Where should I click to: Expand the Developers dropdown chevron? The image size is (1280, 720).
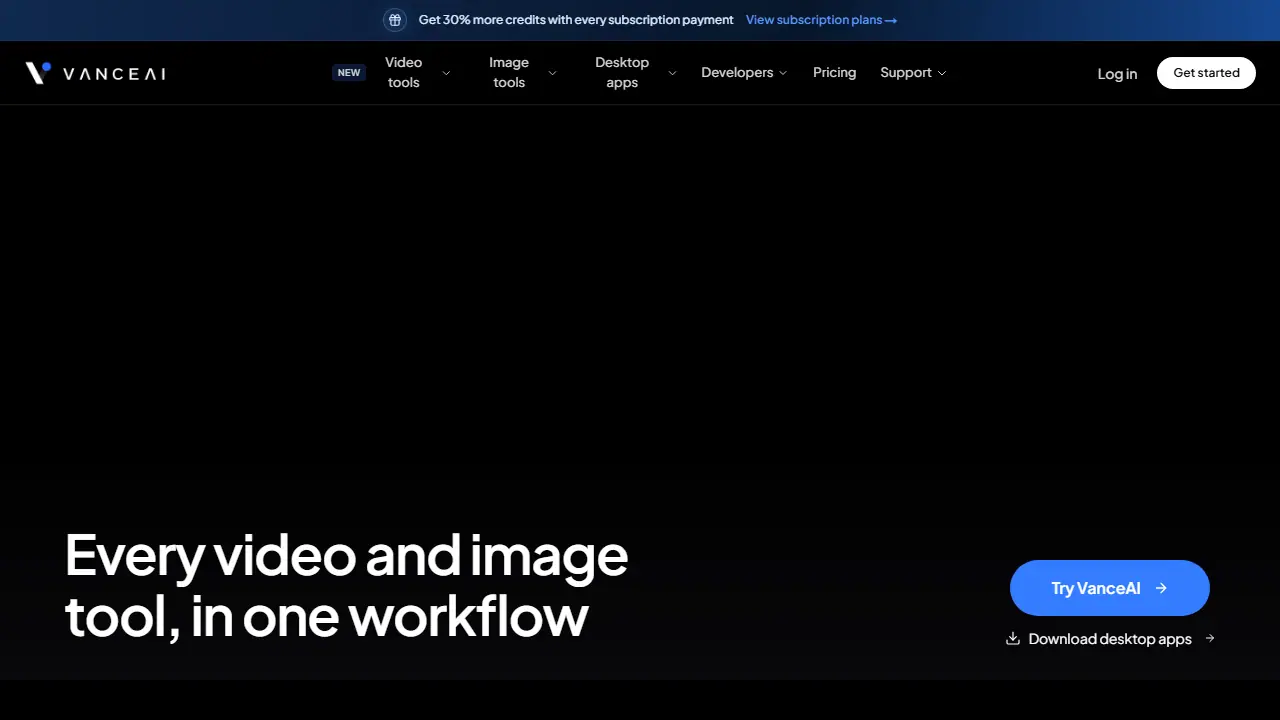point(783,73)
